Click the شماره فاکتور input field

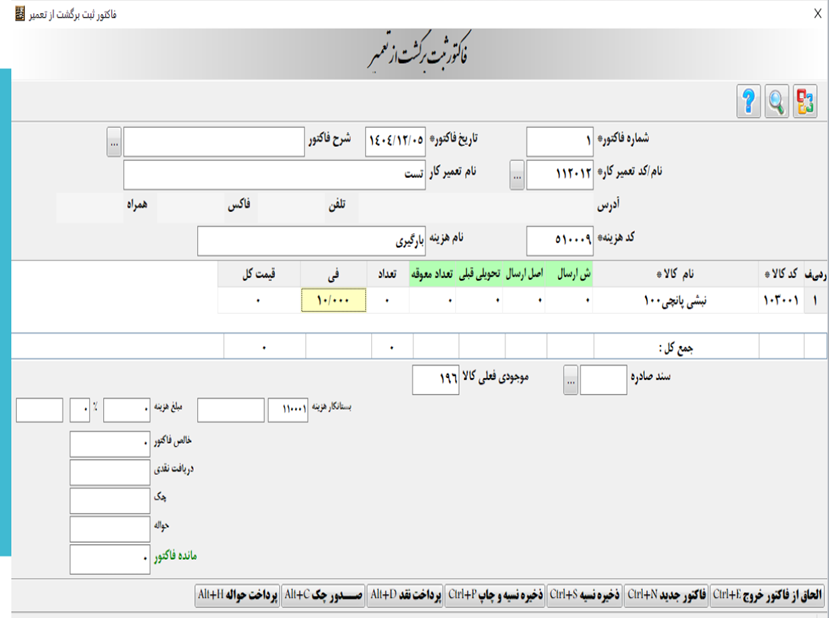[x=560, y=142]
